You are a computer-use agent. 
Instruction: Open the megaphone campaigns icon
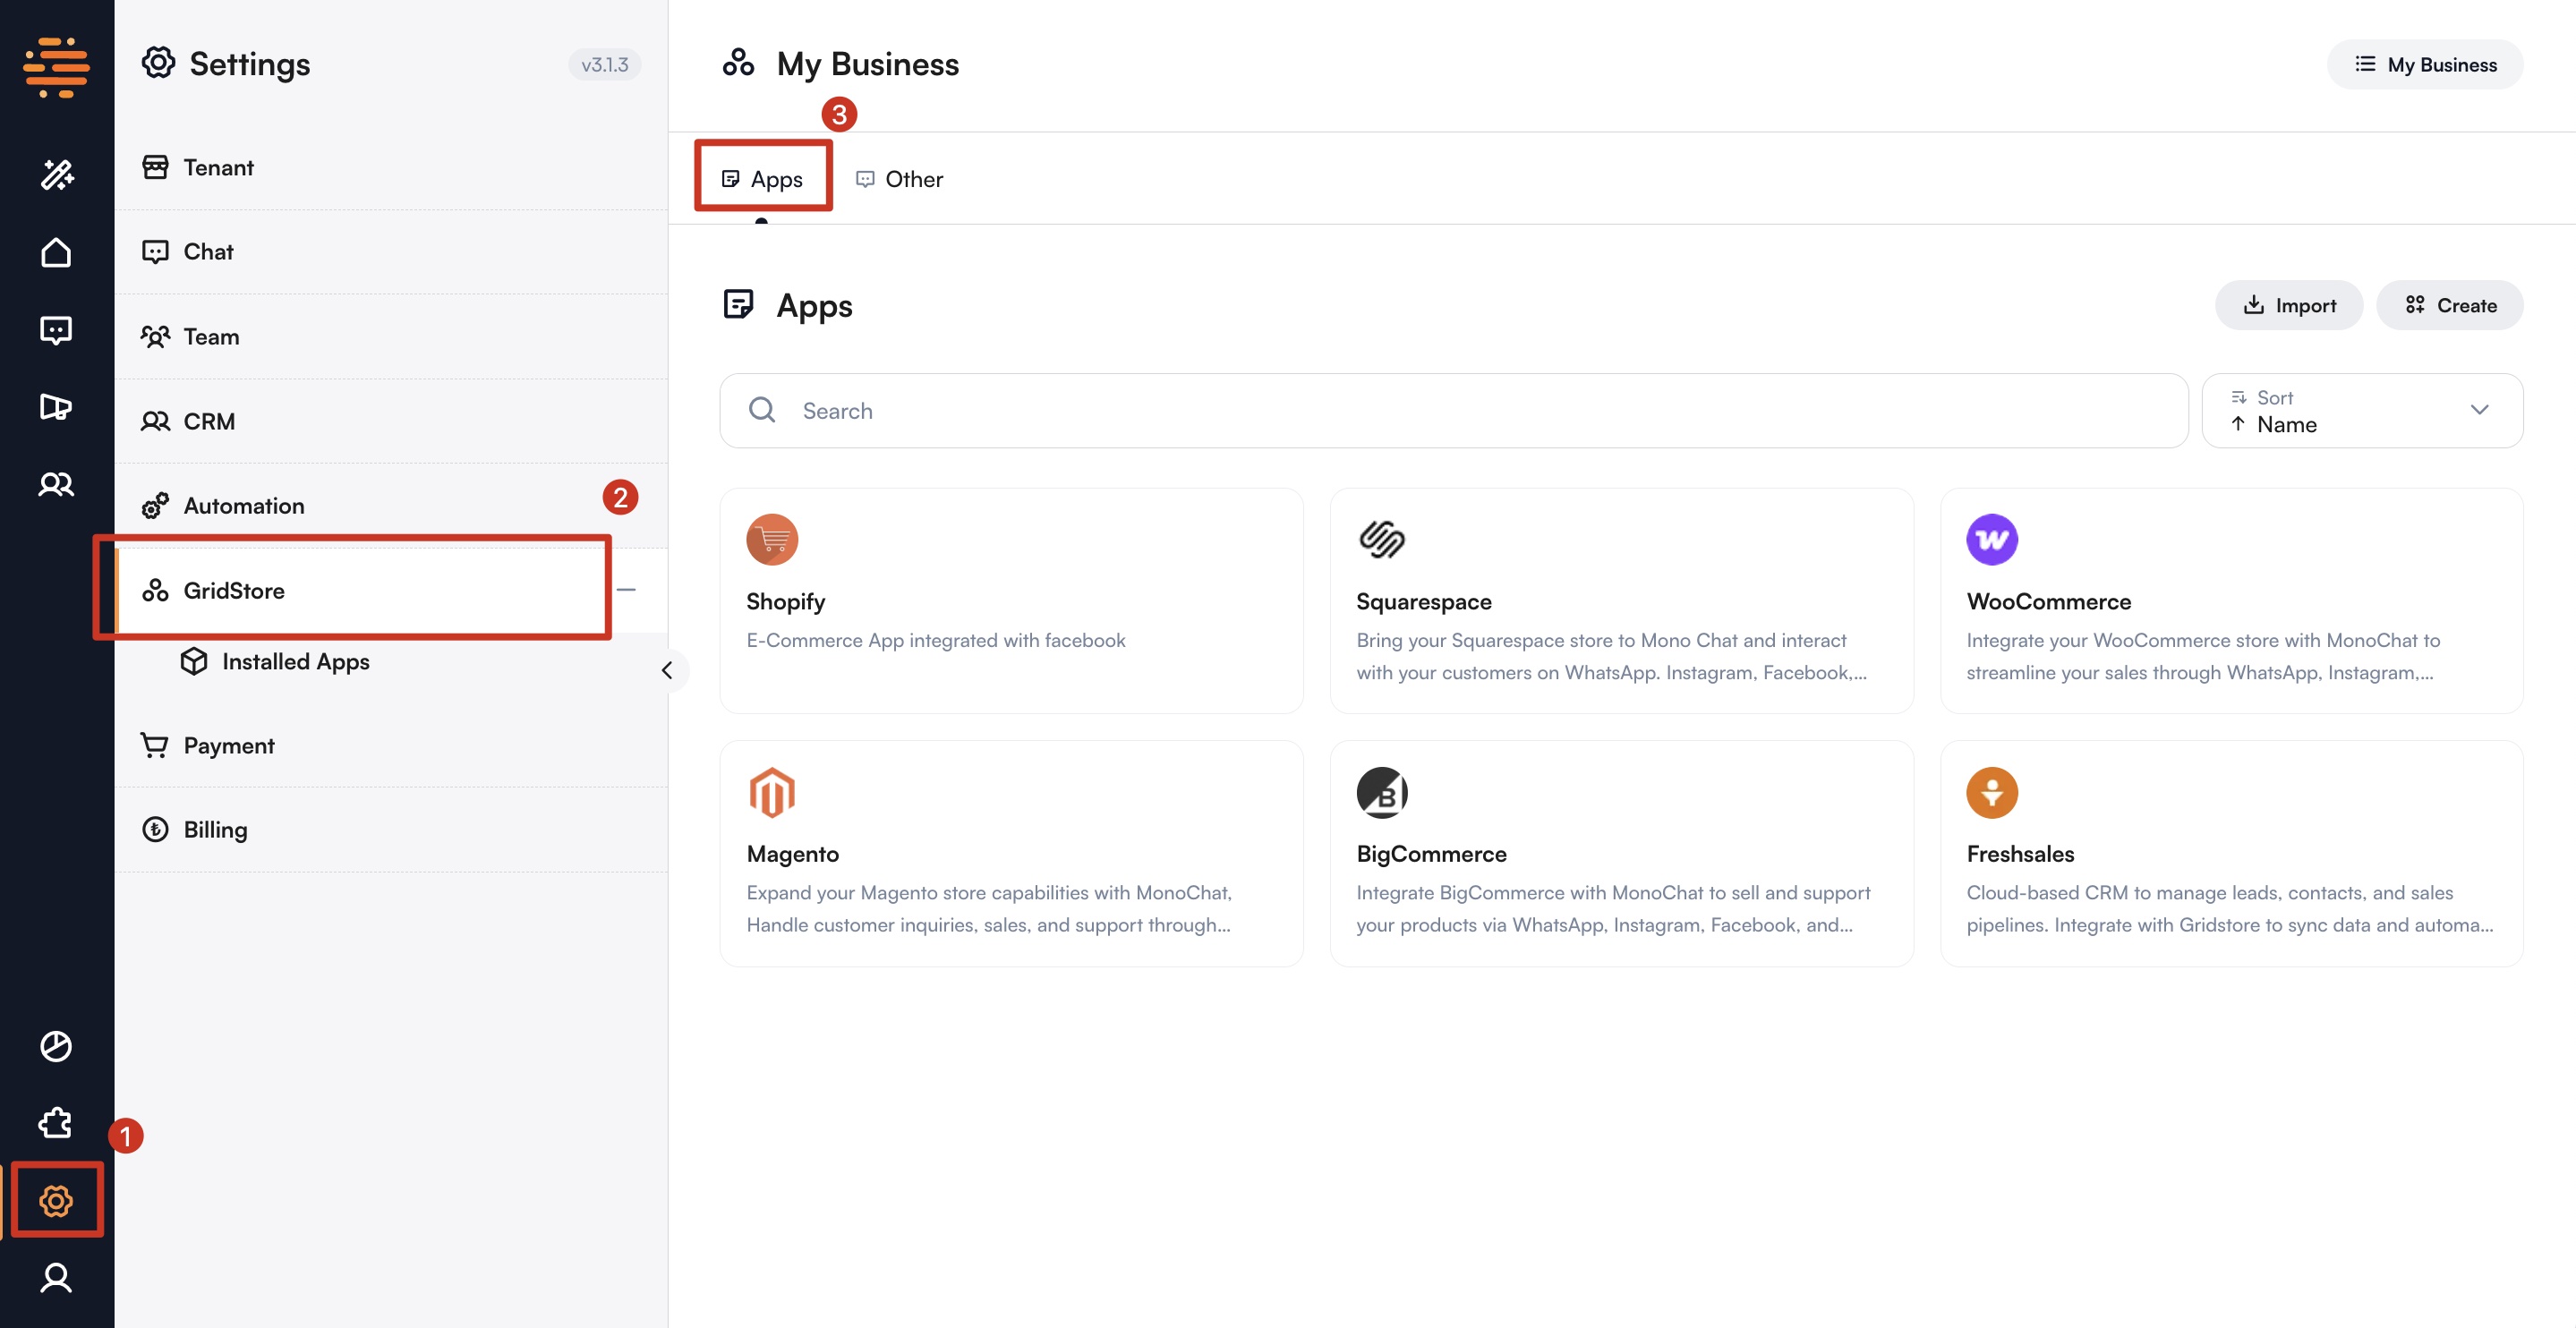point(56,407)
